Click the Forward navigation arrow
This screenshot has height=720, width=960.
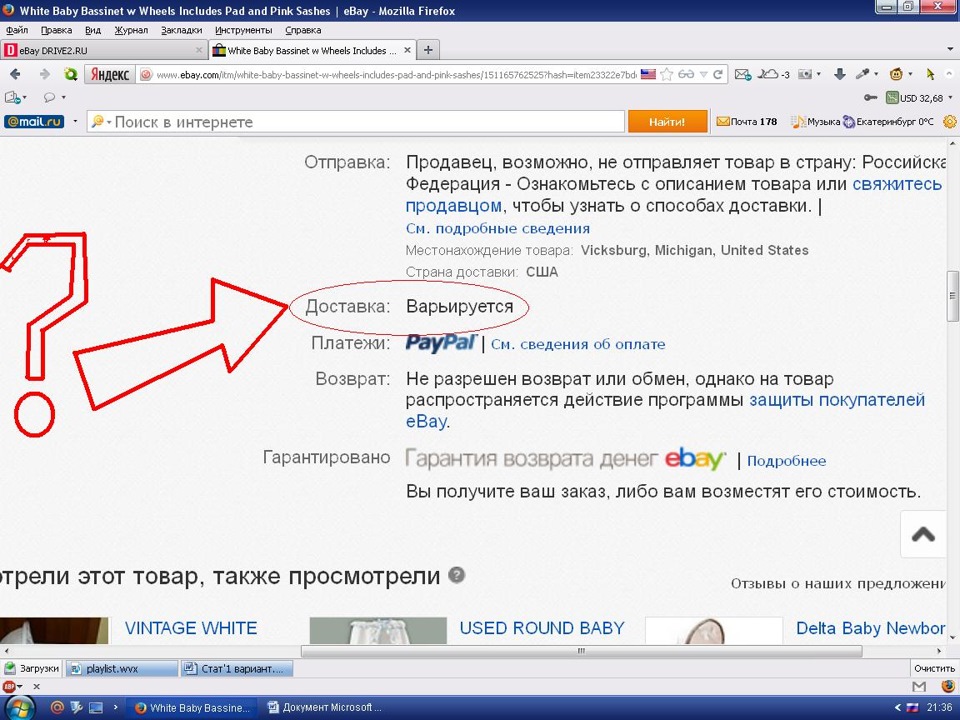(x=45, y=74)
